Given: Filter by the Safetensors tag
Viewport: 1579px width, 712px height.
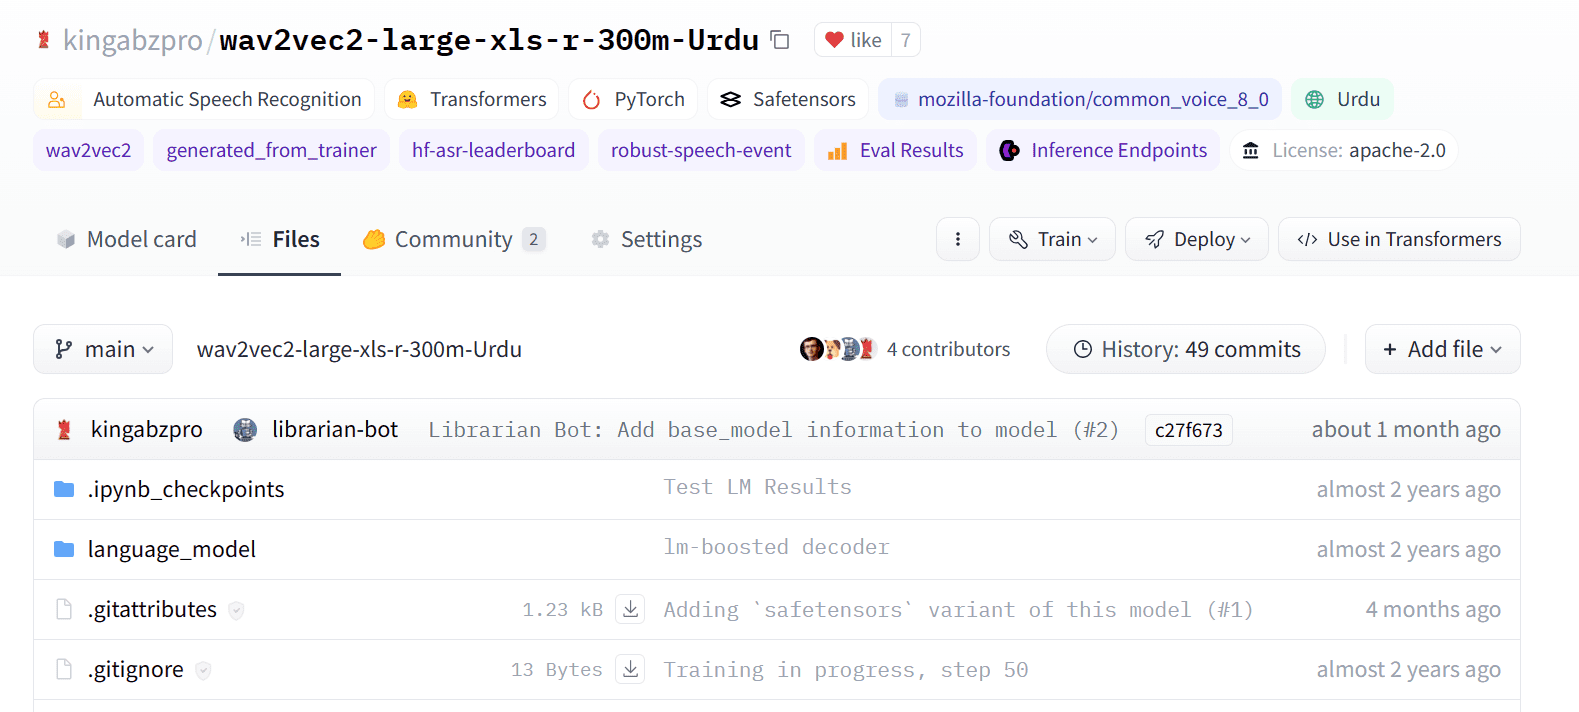Looking at the screenshot, I should [788, 99].
